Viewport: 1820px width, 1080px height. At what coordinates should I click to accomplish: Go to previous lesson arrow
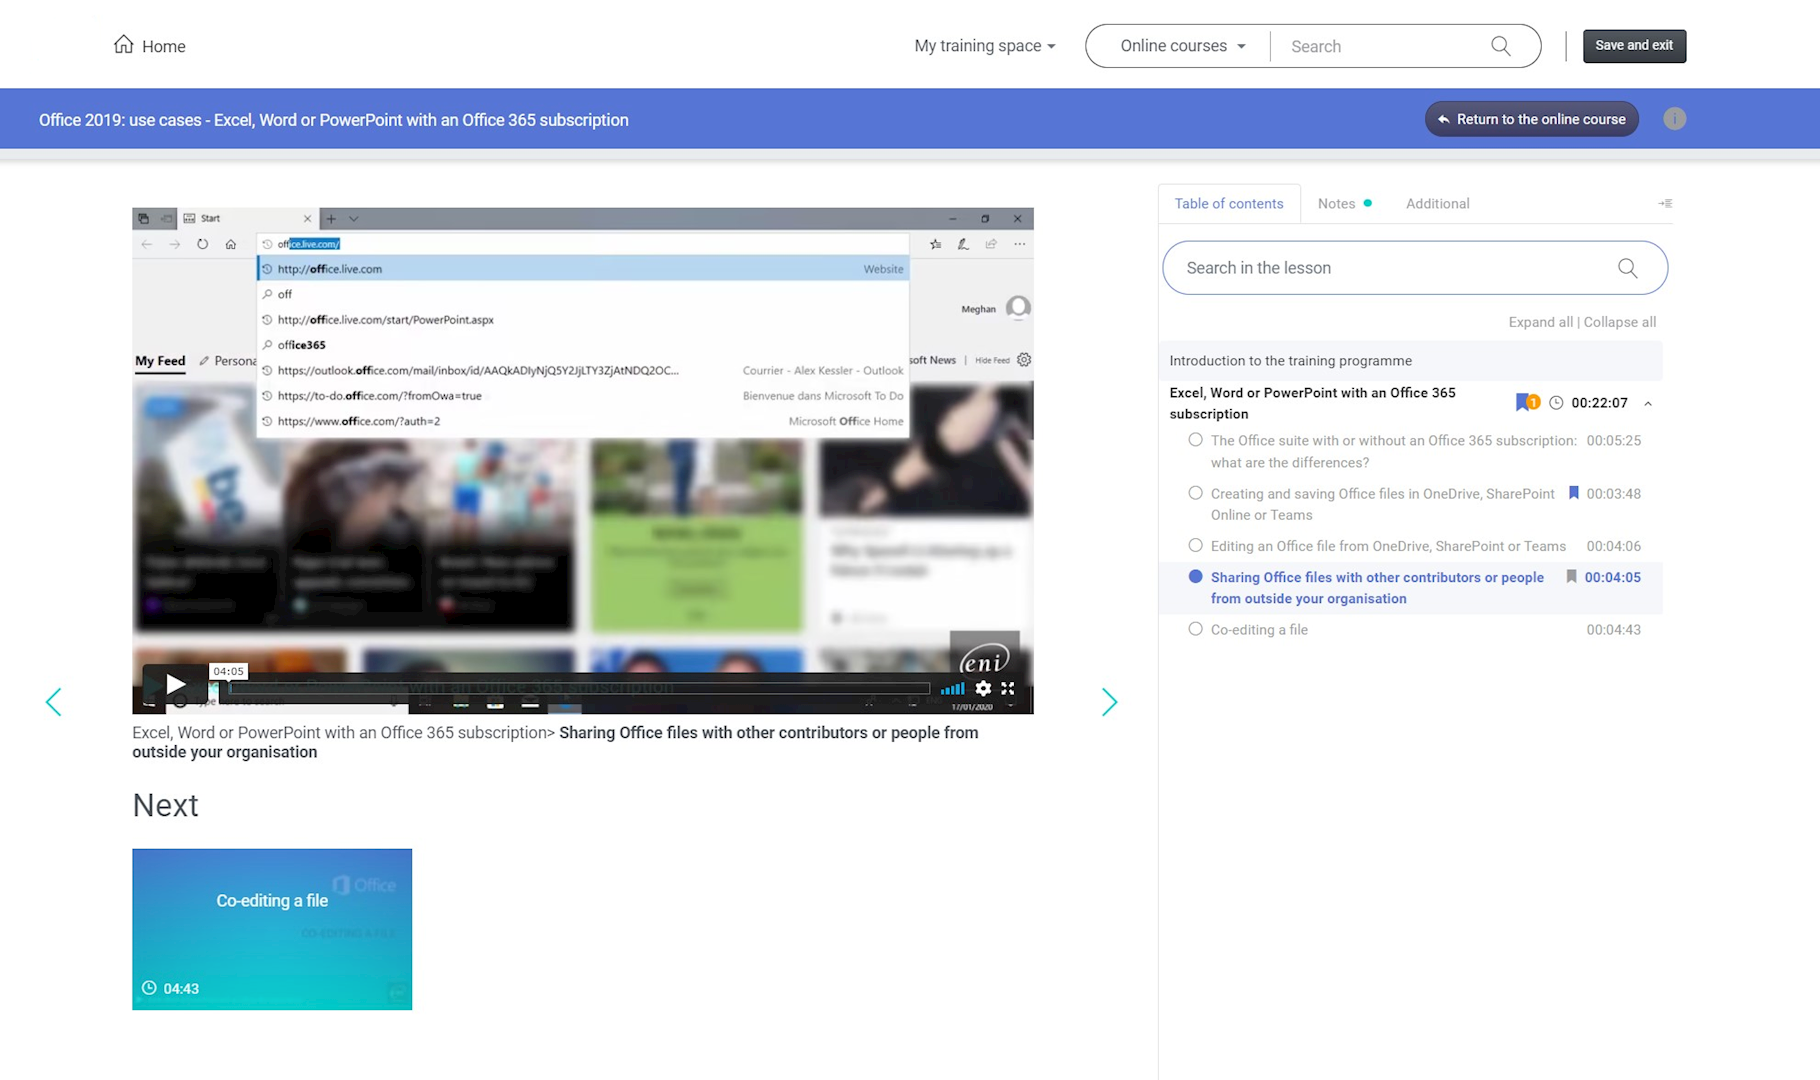(54, 702)
